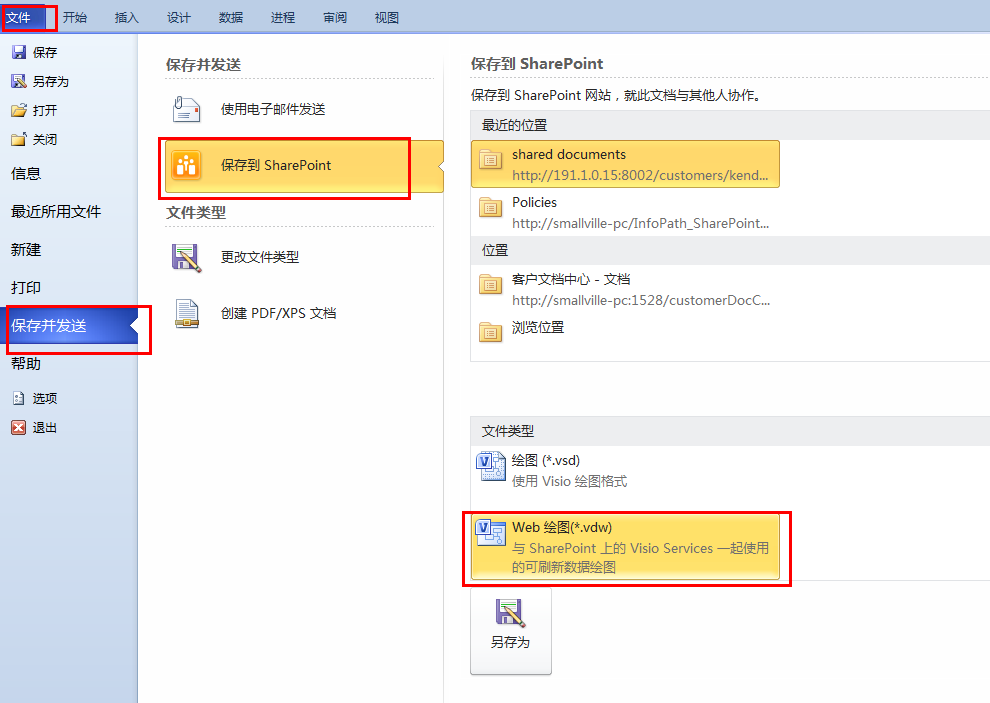
Task: Click the orange SharePoint people icon
Action: click(x=186, y=165)
